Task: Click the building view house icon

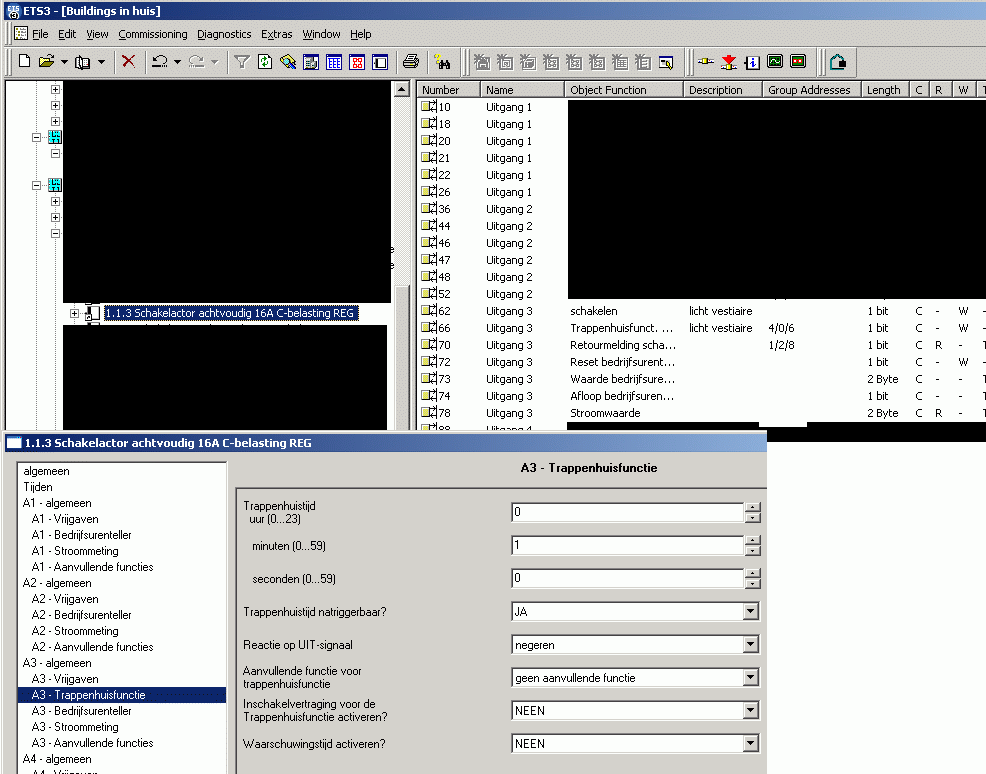Action: pos(838,62)
